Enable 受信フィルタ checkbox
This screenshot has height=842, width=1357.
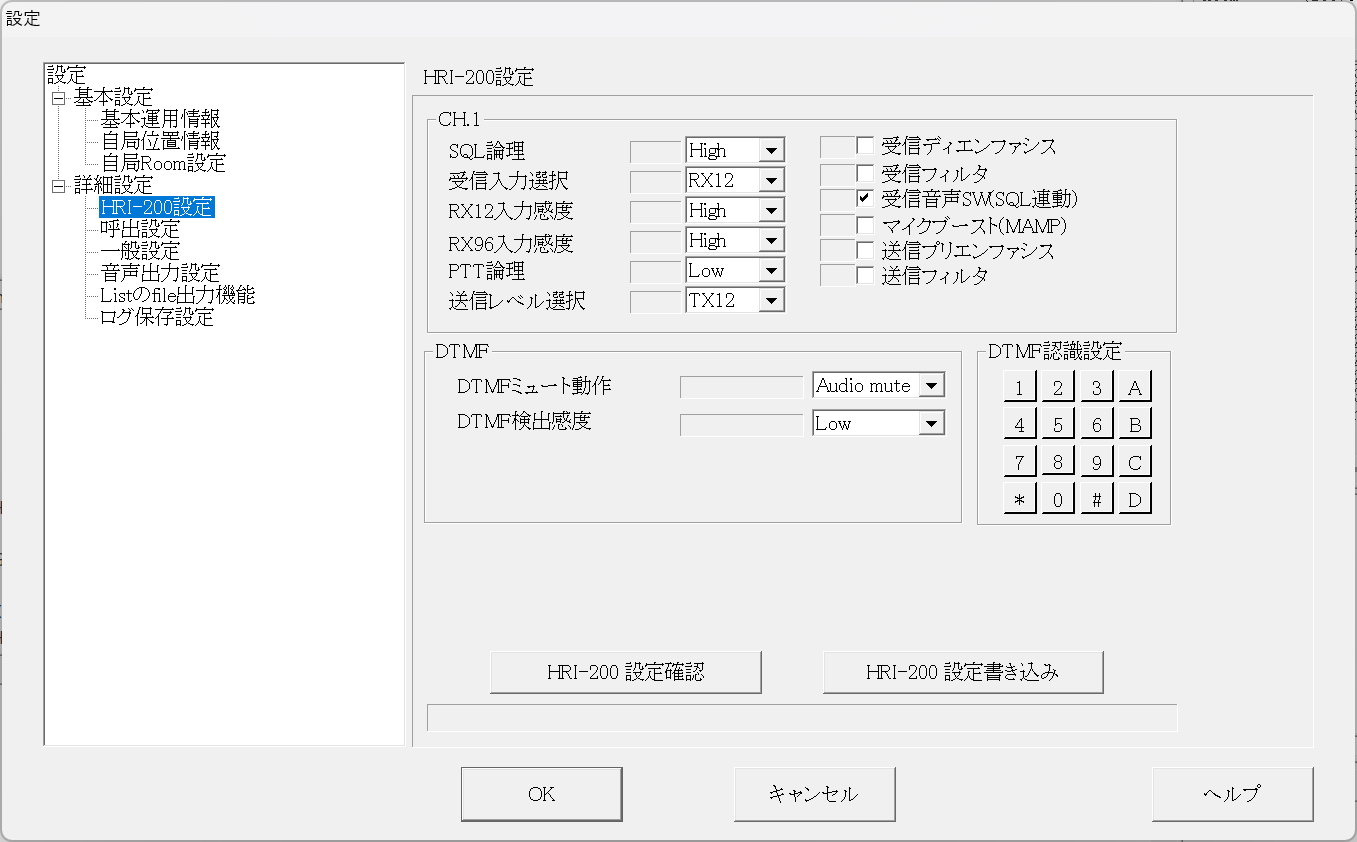[864, 173]
